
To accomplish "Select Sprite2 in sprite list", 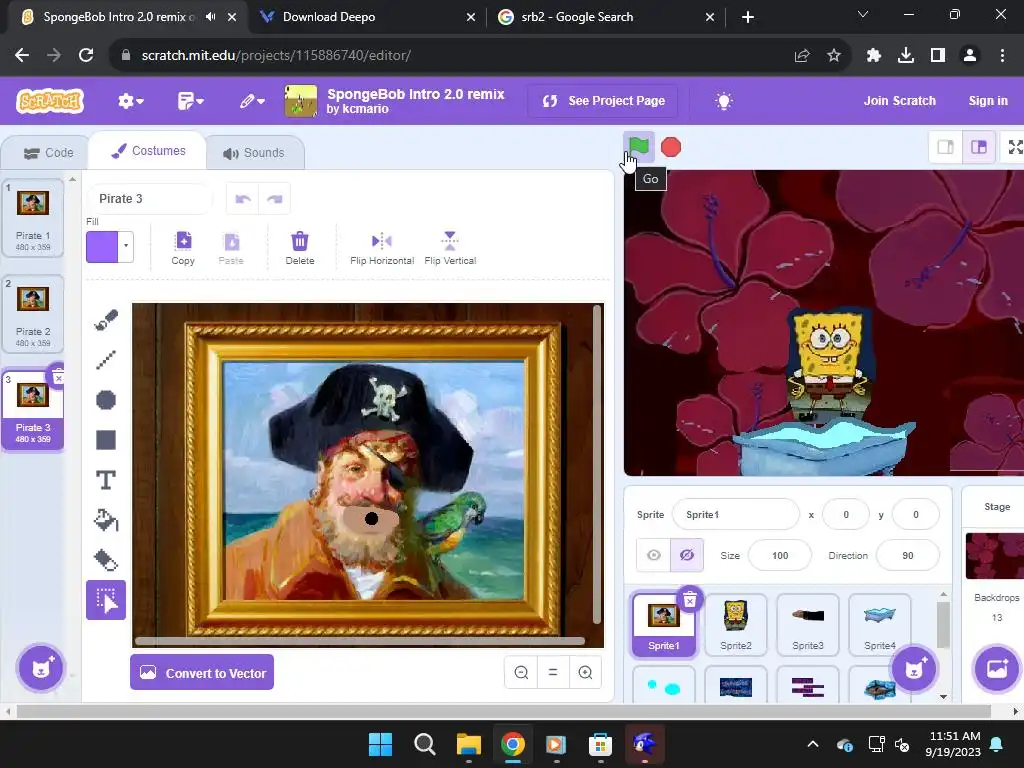I will (x=736, y=625).
